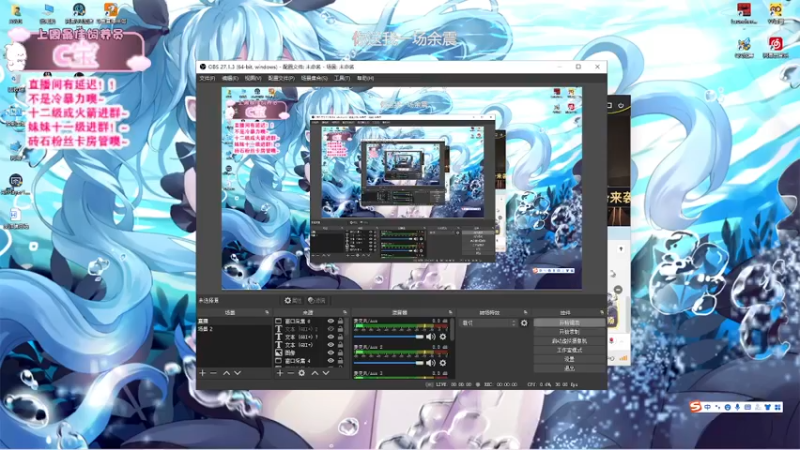Move scene down in Scenes panel

pos(238,373)
